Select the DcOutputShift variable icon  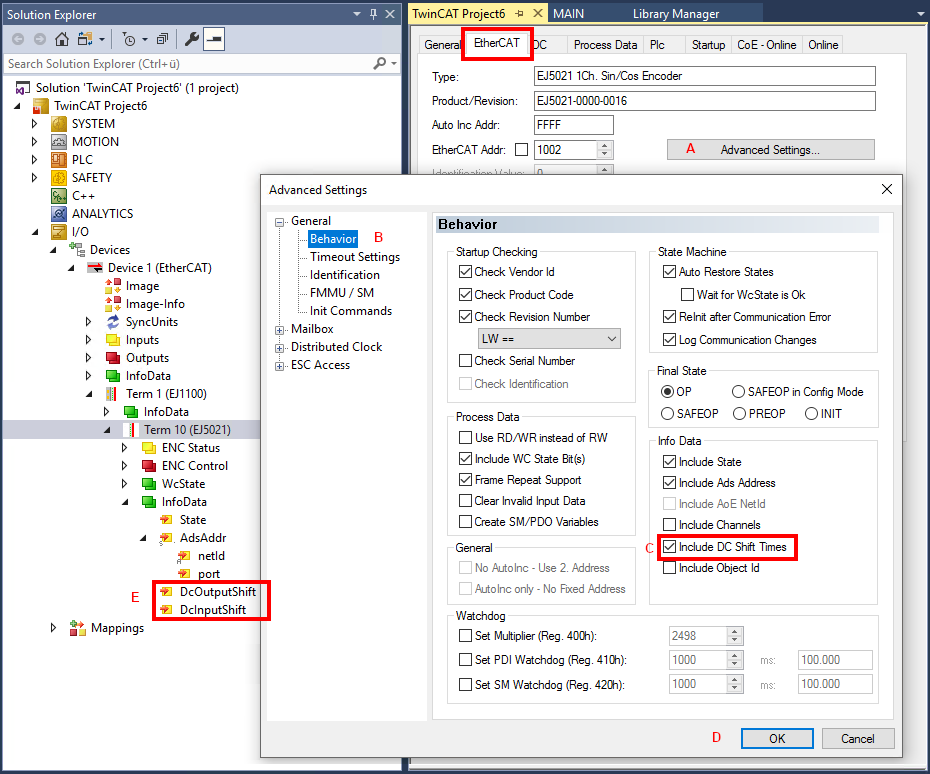(166, 592)
